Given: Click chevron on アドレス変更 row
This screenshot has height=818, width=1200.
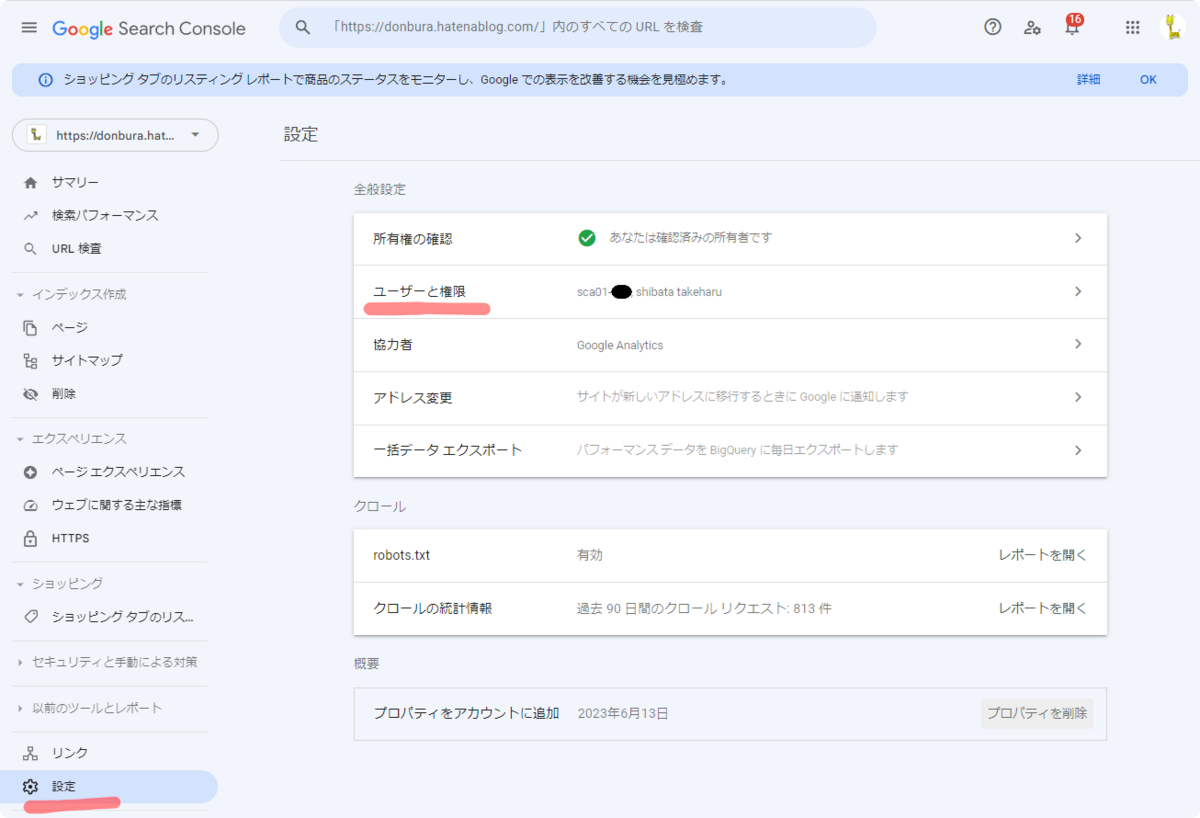Looking at the screenshot, I should 1078,397.
